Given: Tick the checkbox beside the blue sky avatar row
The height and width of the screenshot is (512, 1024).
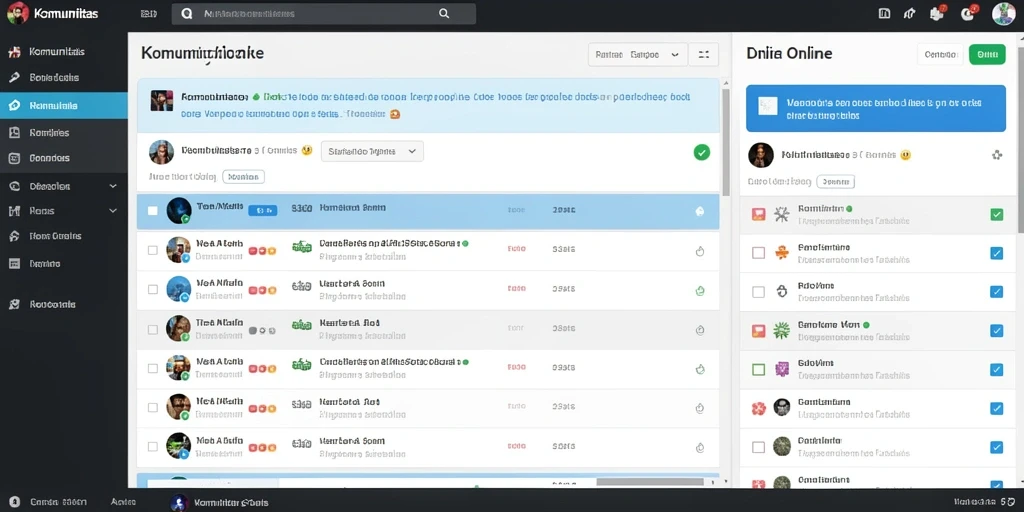Looking at the screenshot, I should pyautogui.click(x=153, y=289).
